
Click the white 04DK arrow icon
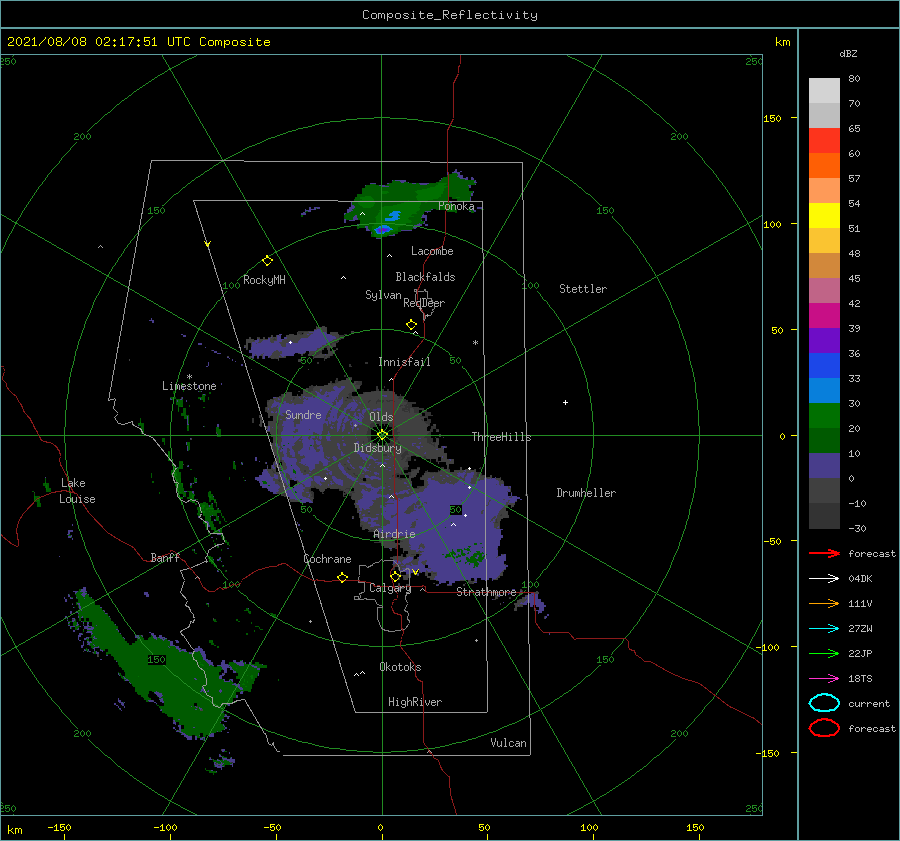(x=824, y=578)
